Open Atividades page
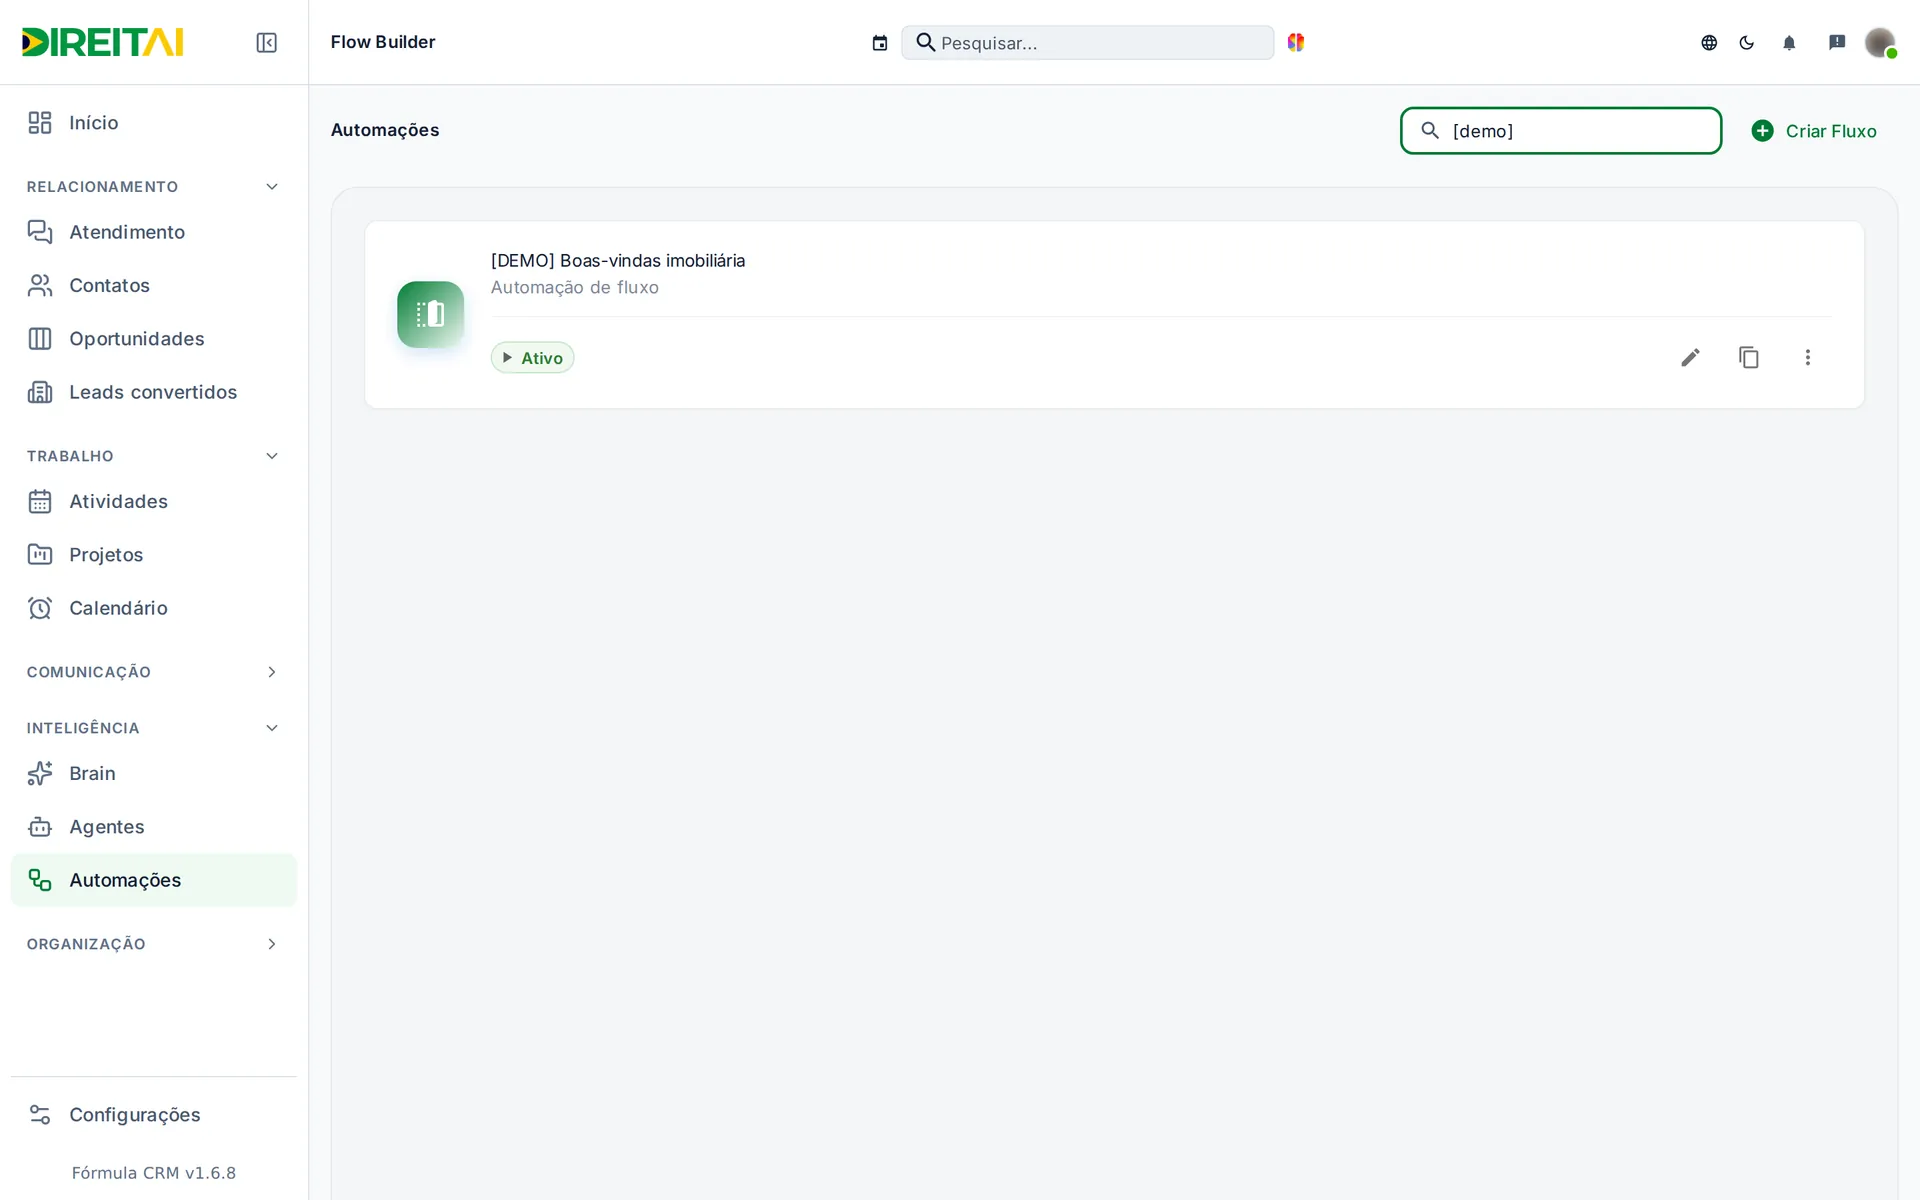1920x1200 pixels. pyautogui.click(x=153, y=501)
